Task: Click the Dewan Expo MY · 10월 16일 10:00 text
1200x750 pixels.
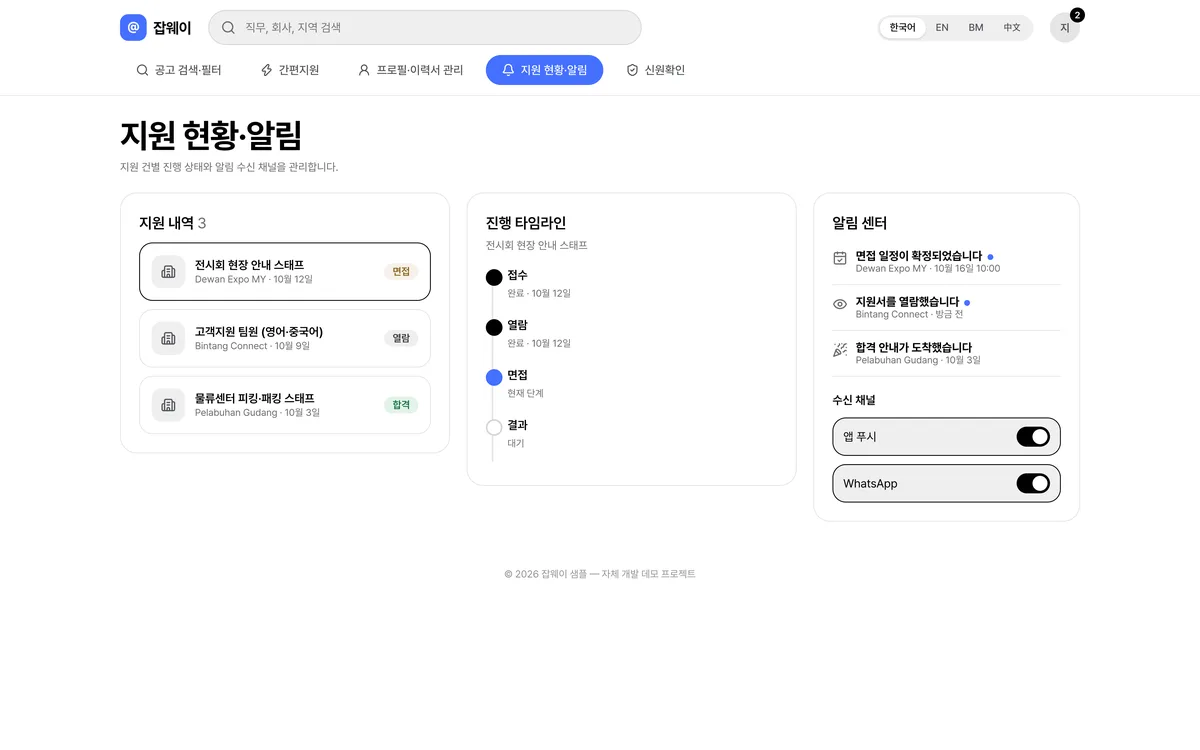Action: [x=928, y=269]
